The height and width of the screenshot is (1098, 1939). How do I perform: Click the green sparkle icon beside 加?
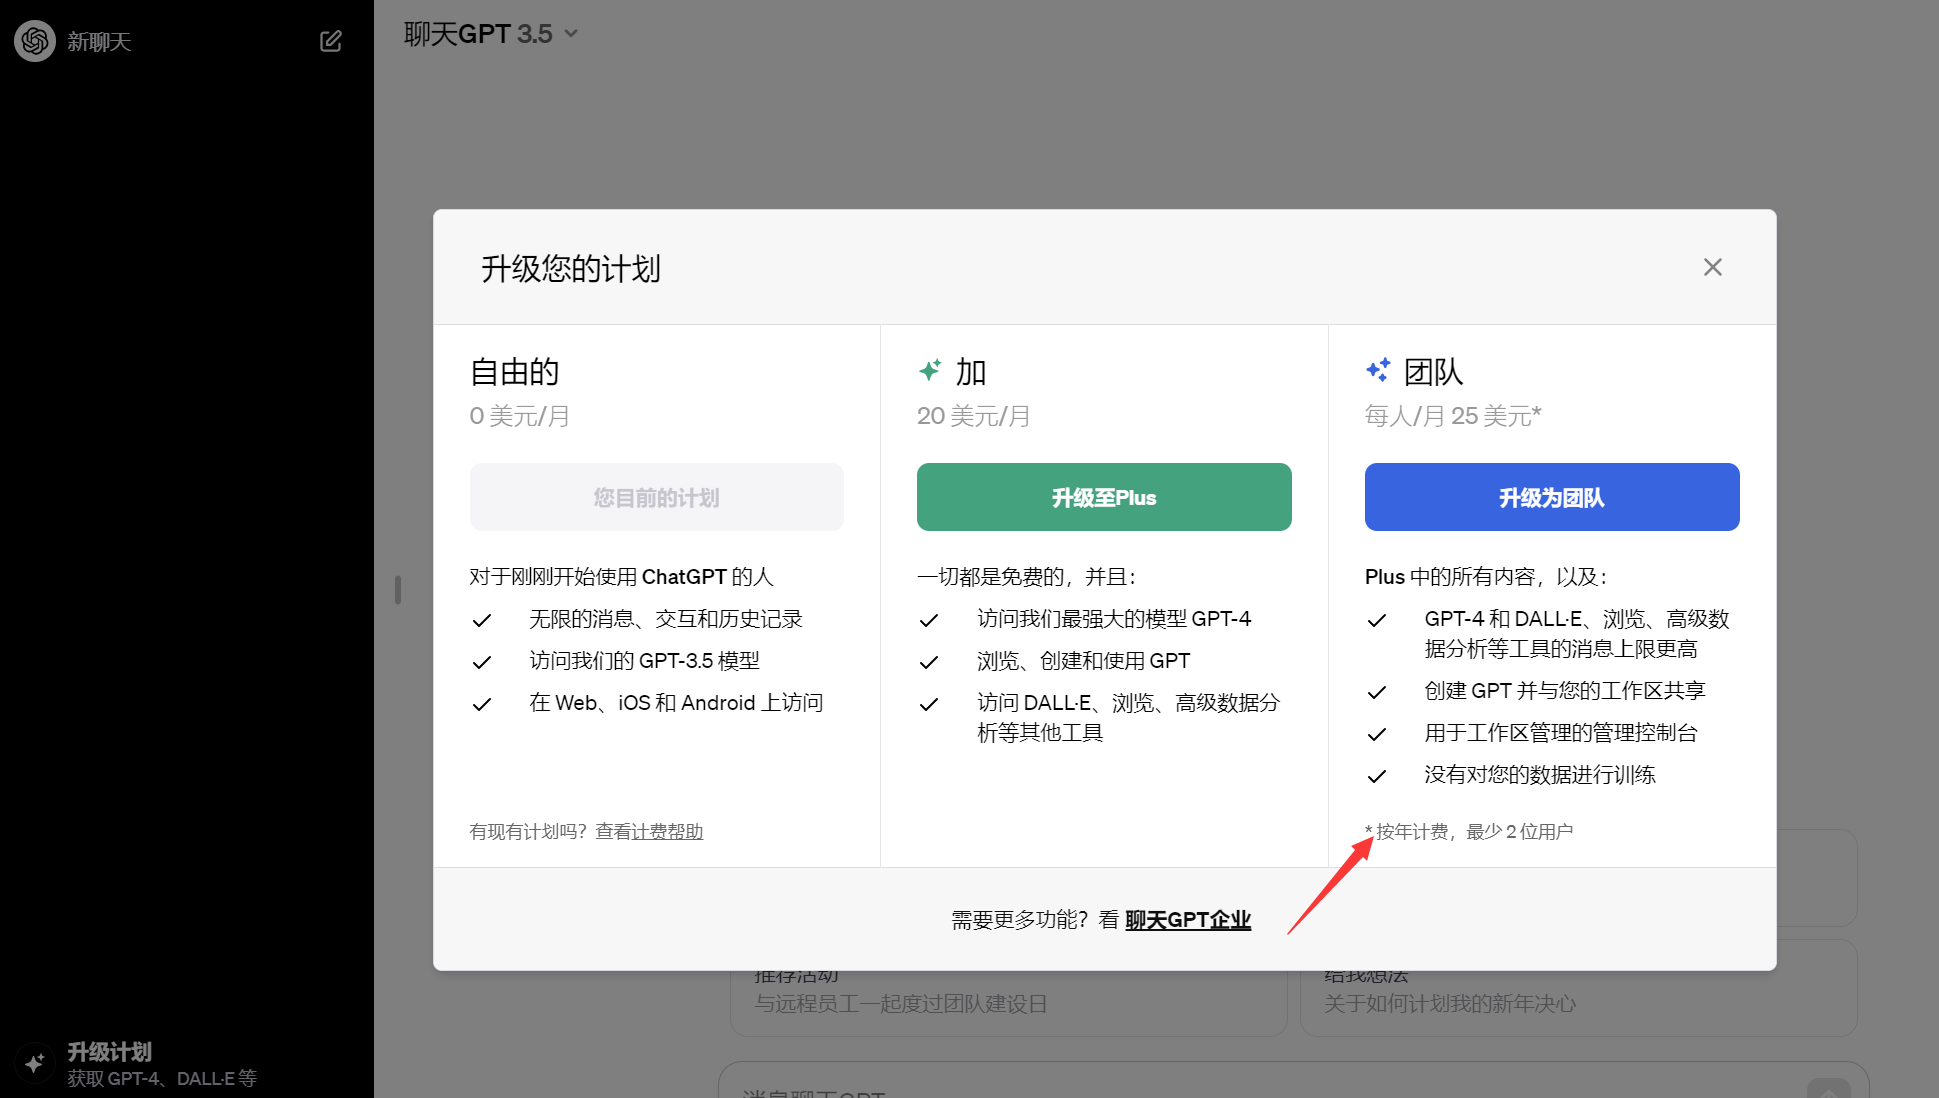click(930, 371)
